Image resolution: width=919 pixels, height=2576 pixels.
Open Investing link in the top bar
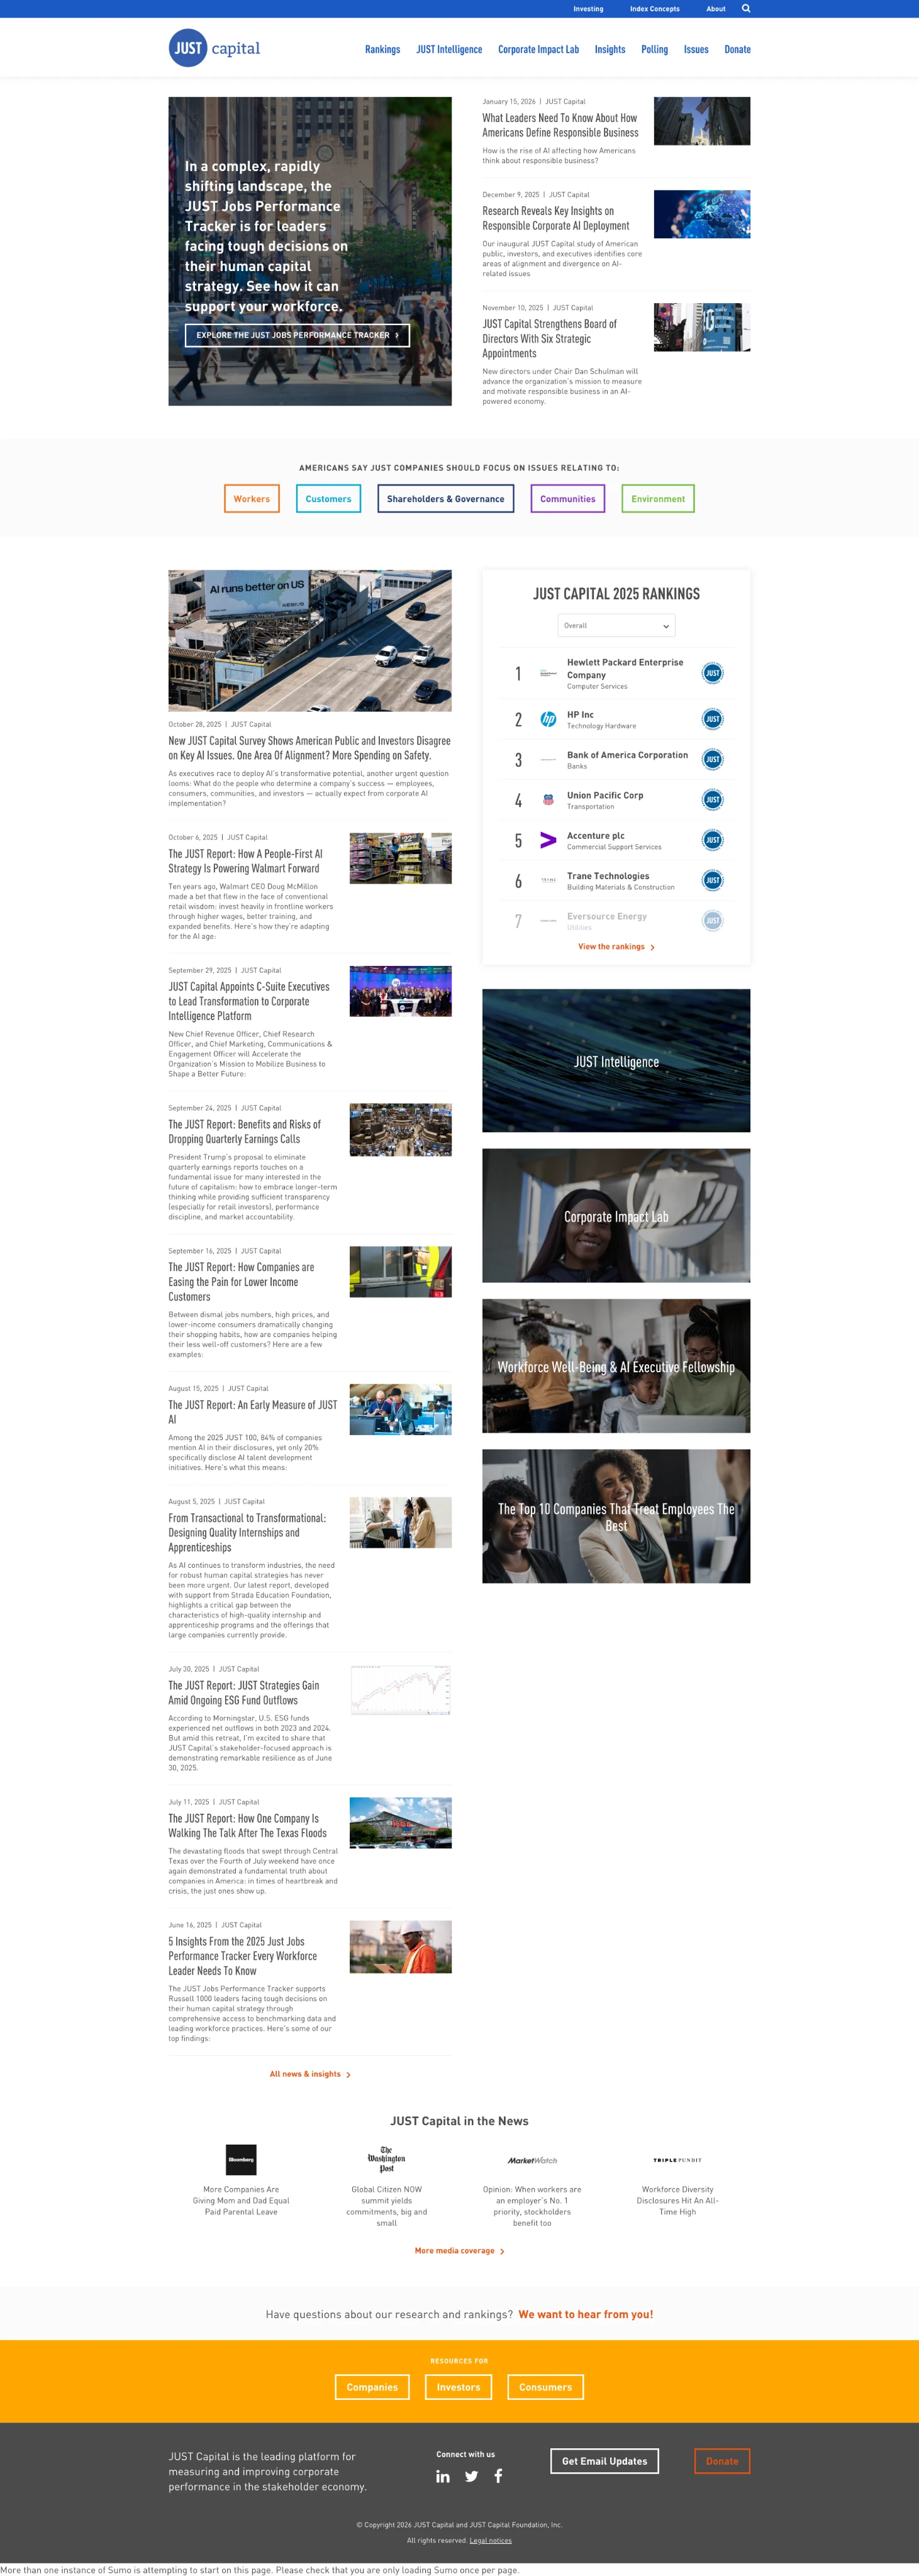pyautogui.click(x=588, y=9)
